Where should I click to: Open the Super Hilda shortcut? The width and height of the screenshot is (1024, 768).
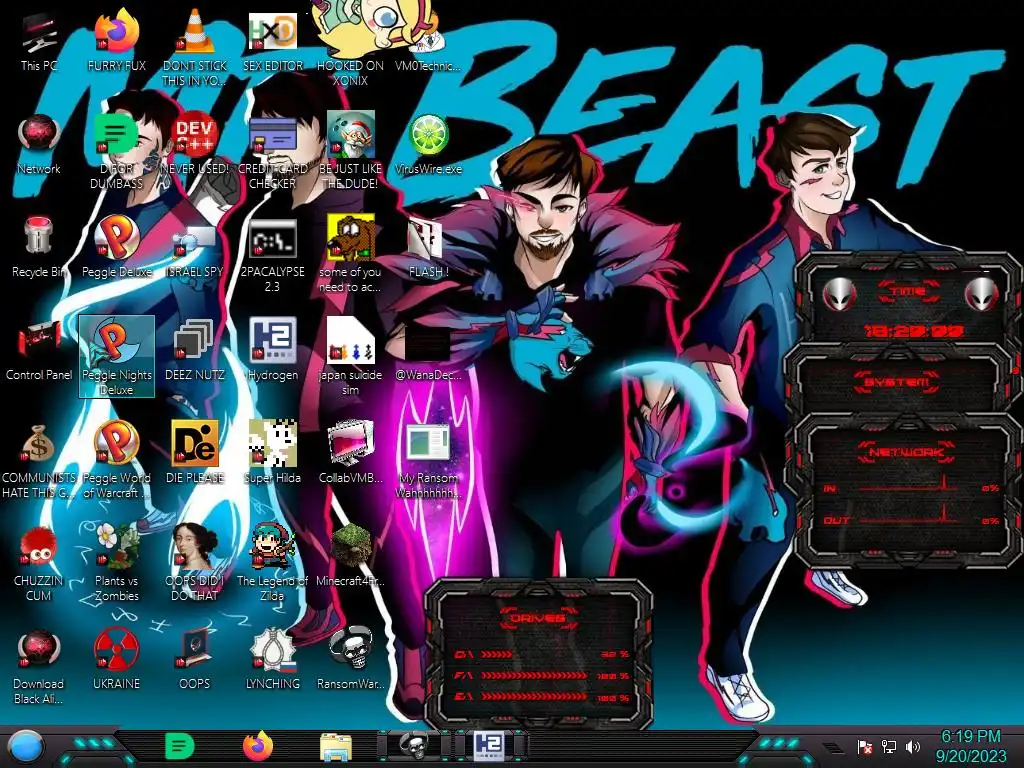(x=273, y=453)
